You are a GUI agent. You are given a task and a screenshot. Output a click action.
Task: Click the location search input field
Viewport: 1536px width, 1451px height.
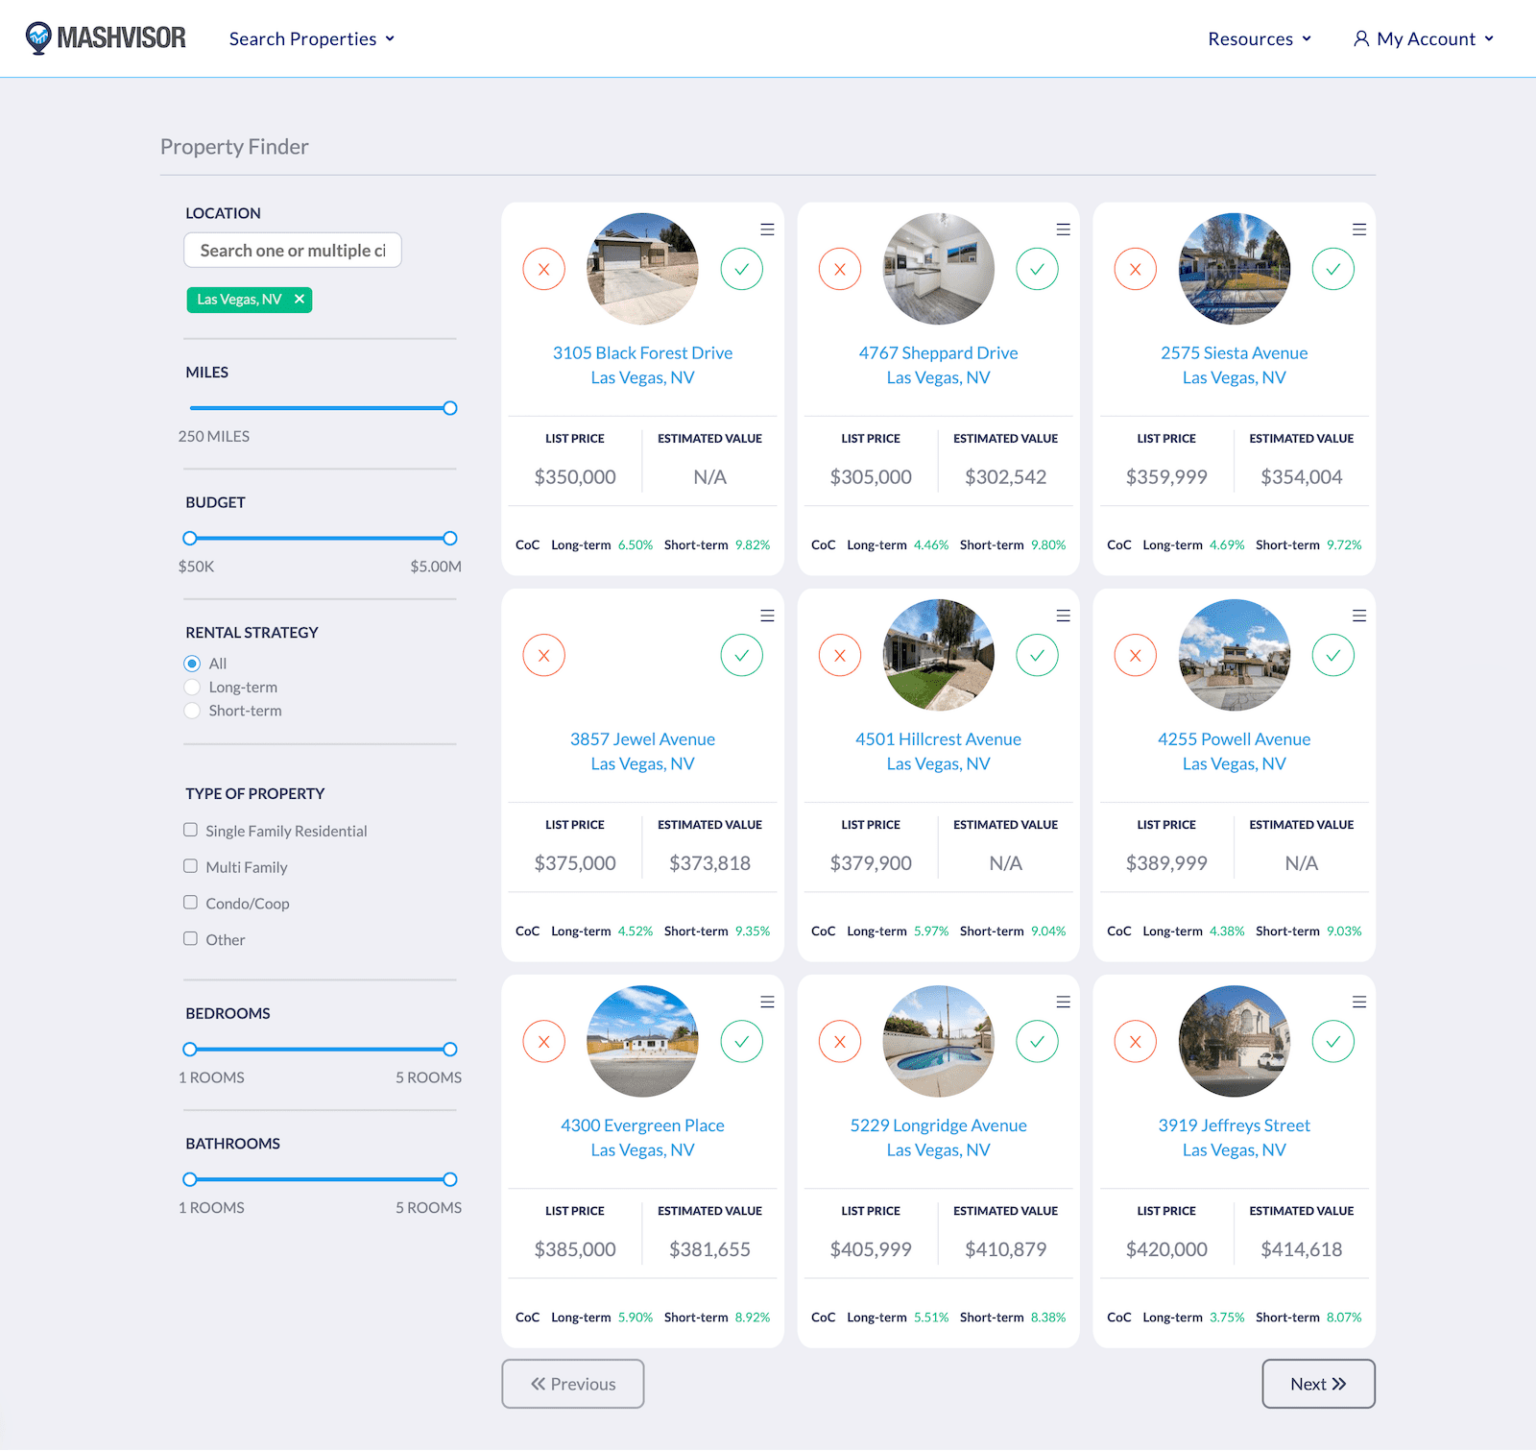(x=292, y=249)
